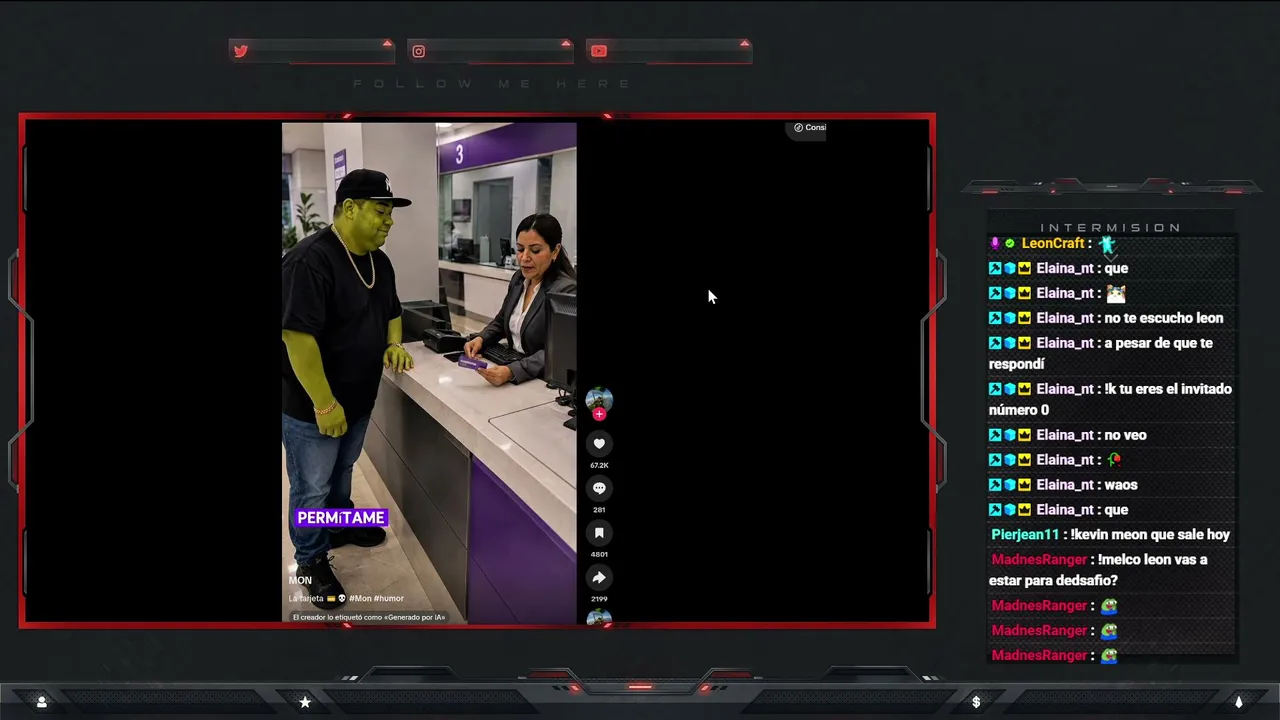The image size is (1280, 720).
Task: Click the '4801' saves count
Action: pyautogui.click(x=599, y=554)
